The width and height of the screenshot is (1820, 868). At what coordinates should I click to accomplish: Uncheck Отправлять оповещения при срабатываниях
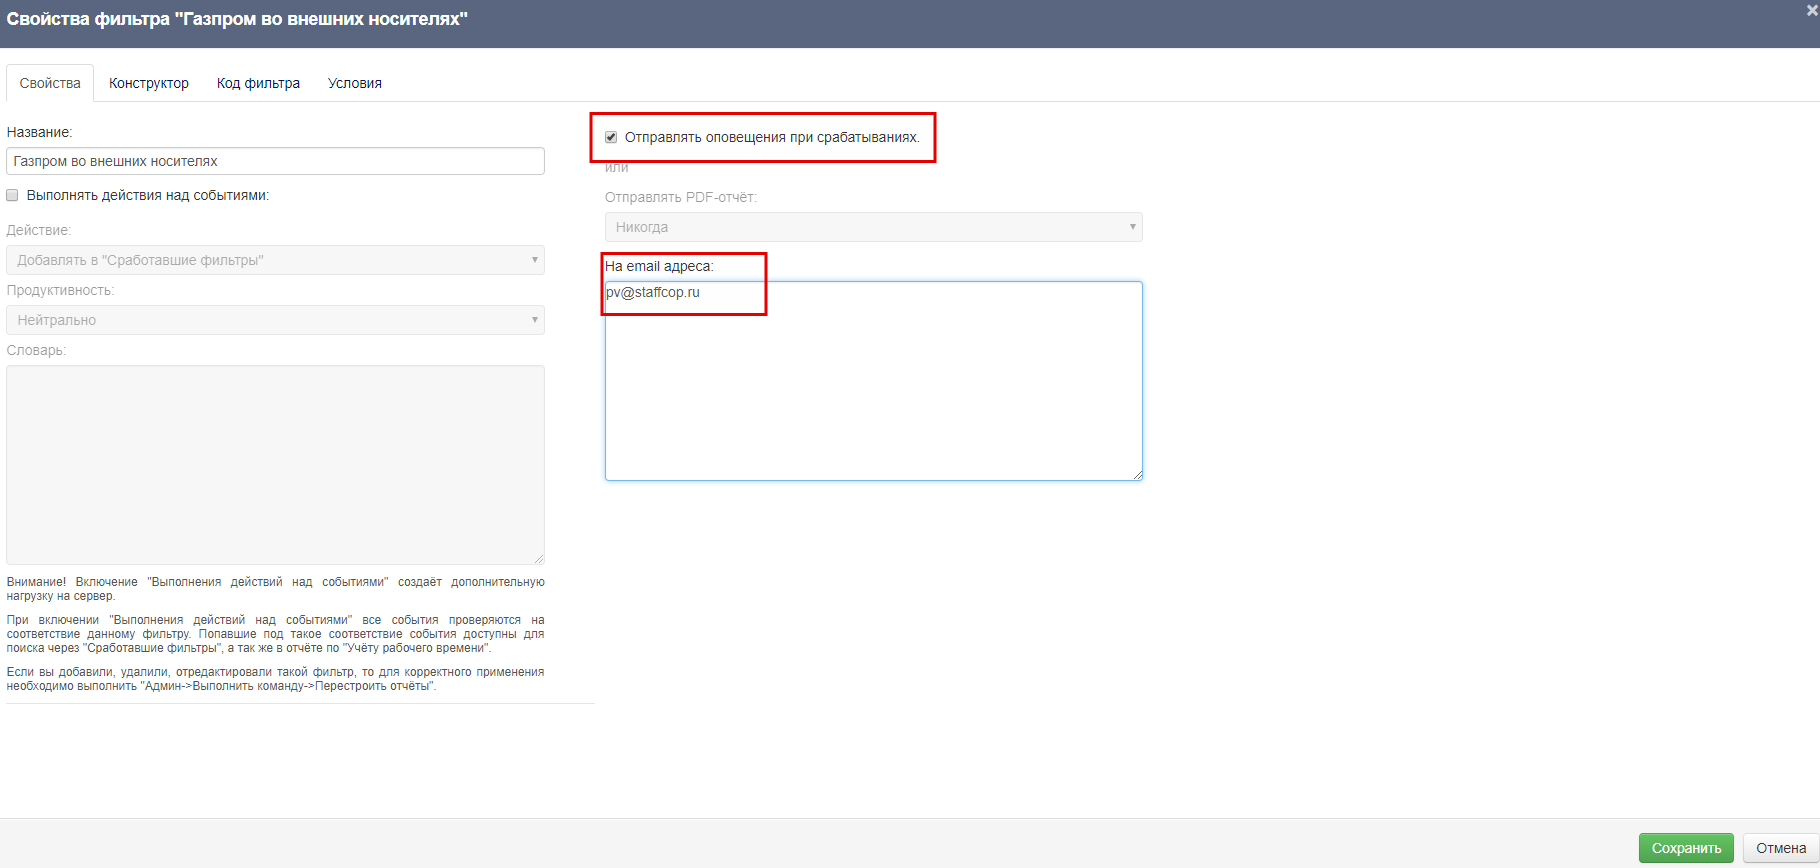pos(611,137)
